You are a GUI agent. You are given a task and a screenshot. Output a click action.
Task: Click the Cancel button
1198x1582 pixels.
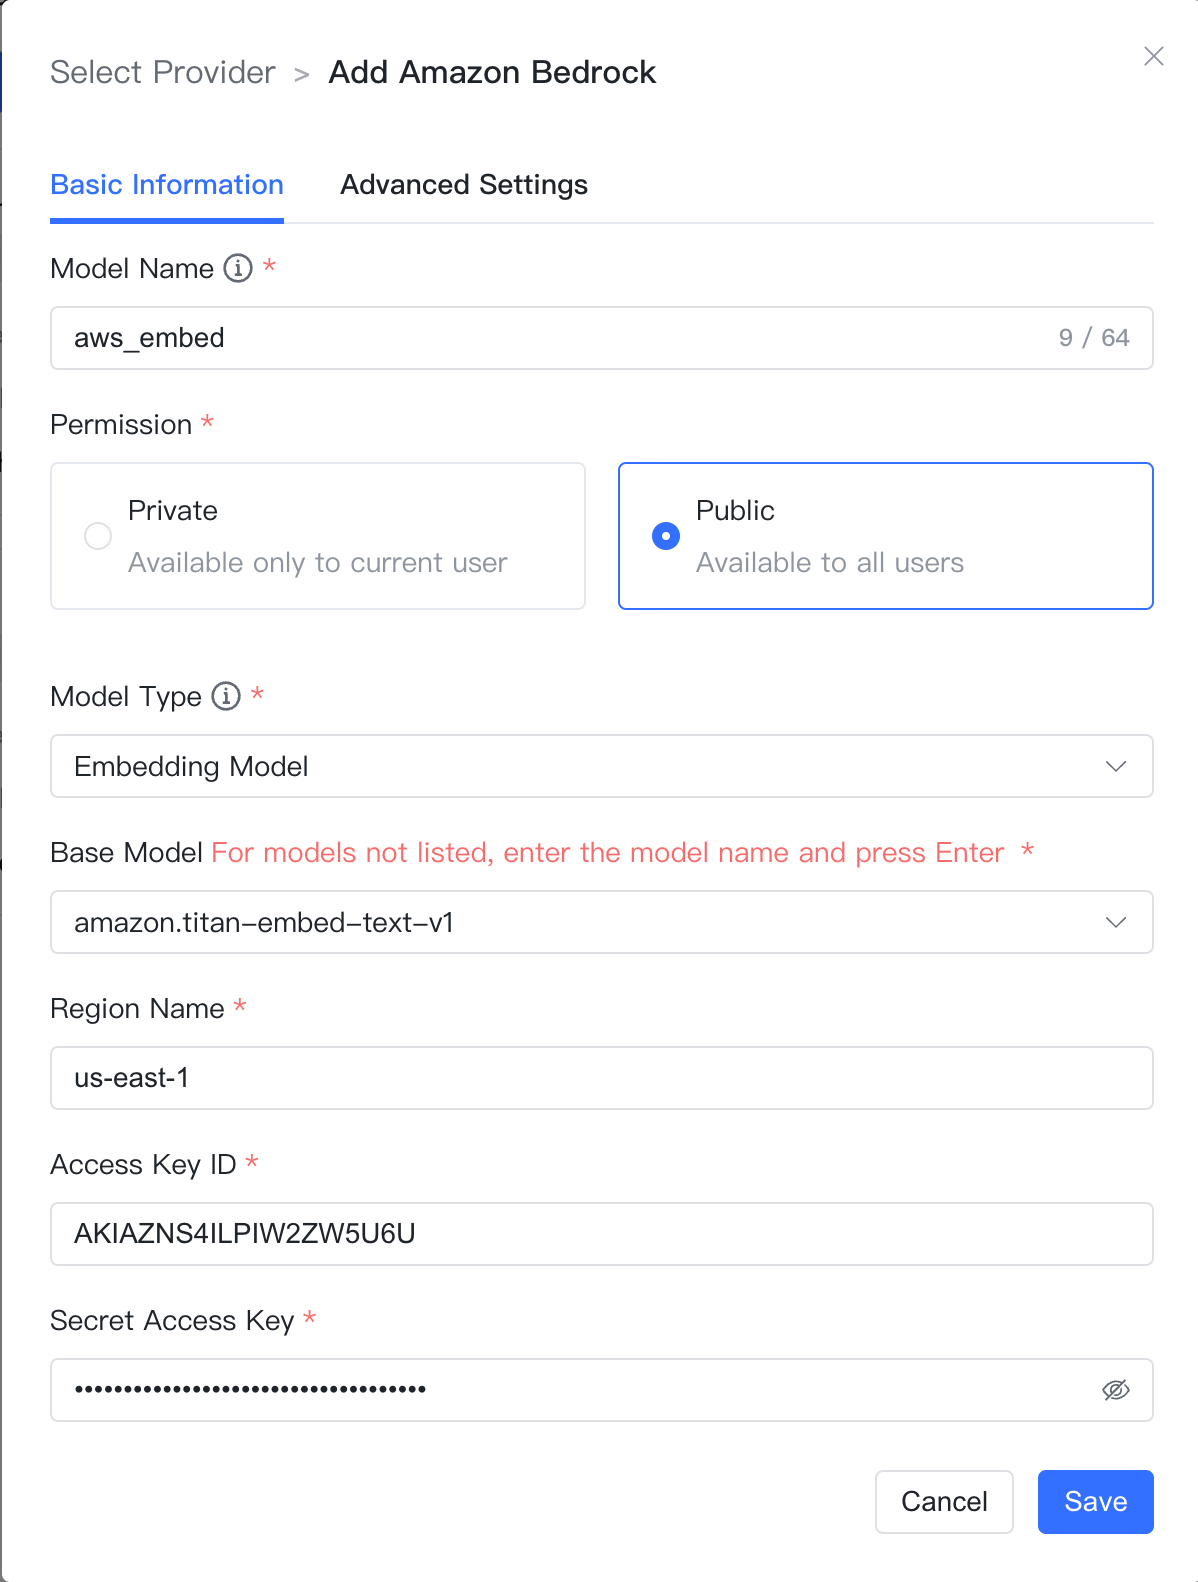(944, 1502)
